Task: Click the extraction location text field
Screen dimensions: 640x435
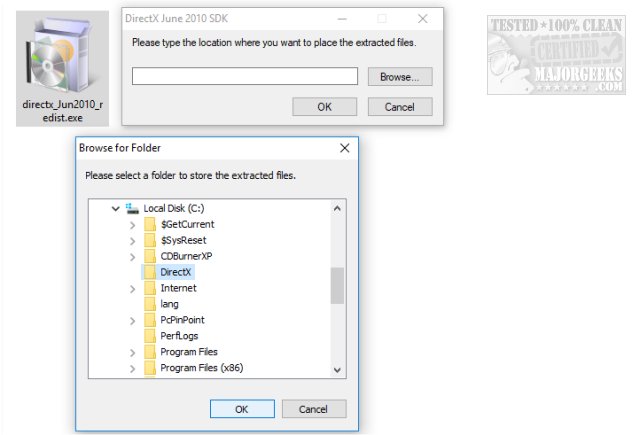Action: (x=245, y=76)
